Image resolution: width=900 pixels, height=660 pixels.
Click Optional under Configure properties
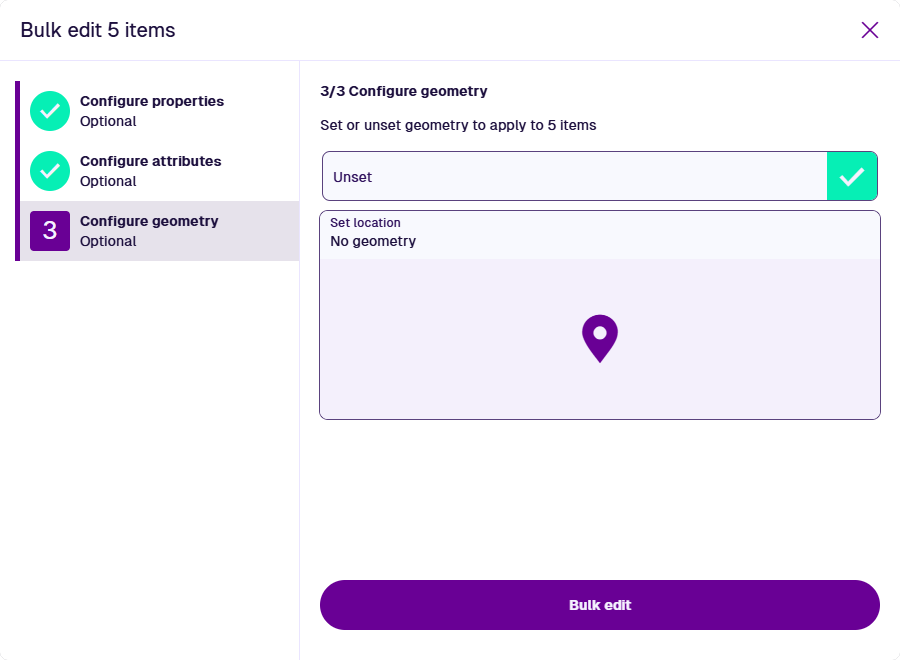click(108, 121)
